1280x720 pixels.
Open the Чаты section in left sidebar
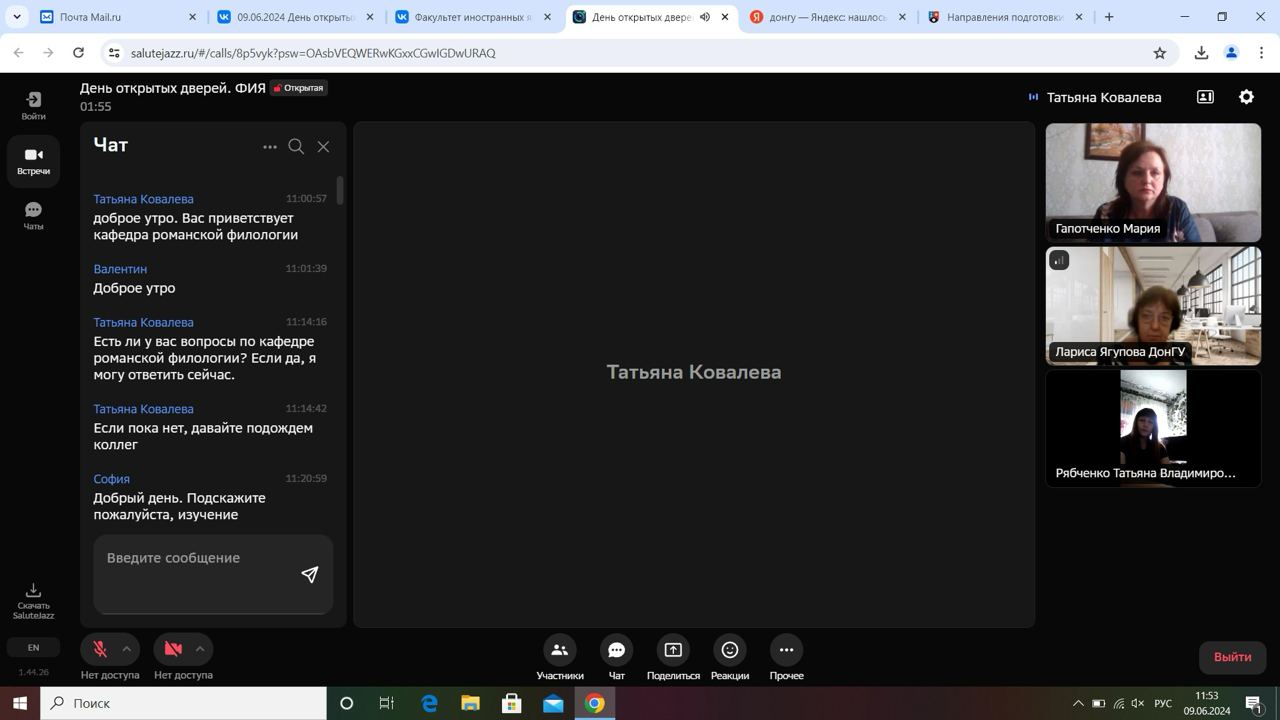[x=33, y=215]
